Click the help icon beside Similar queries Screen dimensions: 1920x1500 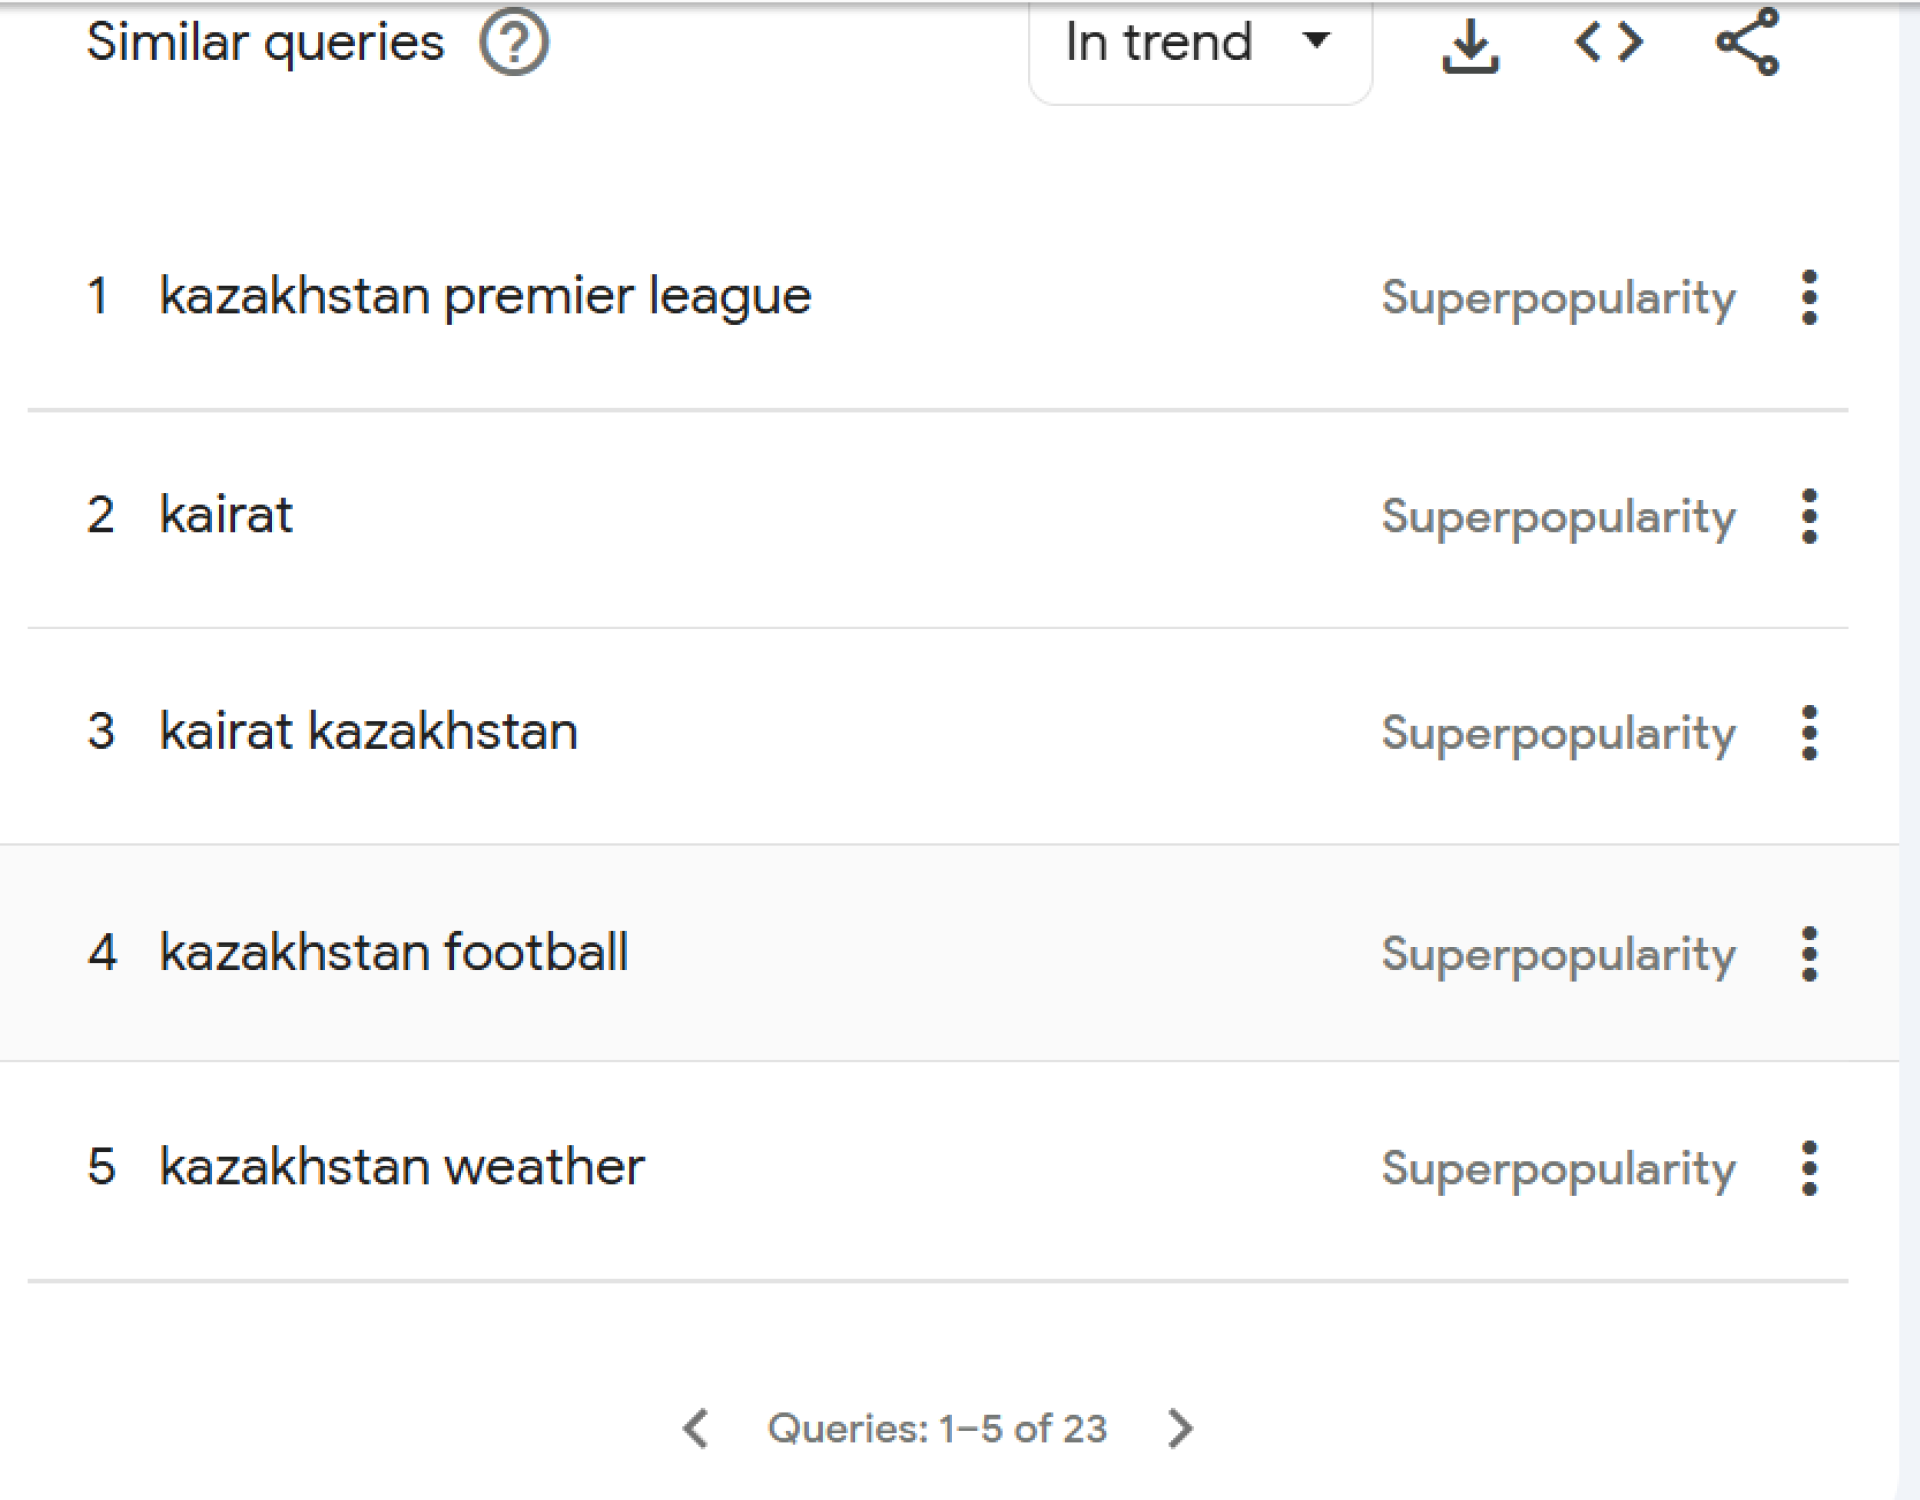coord(514,43)
